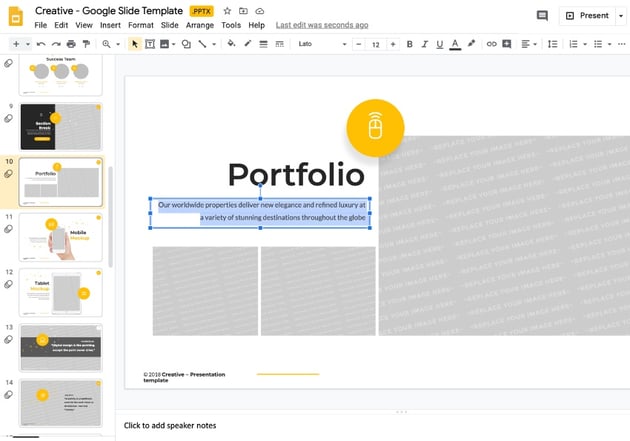Click the print icon in the toolbar
This screenshot has height=441, width=630.
[71, 44]
